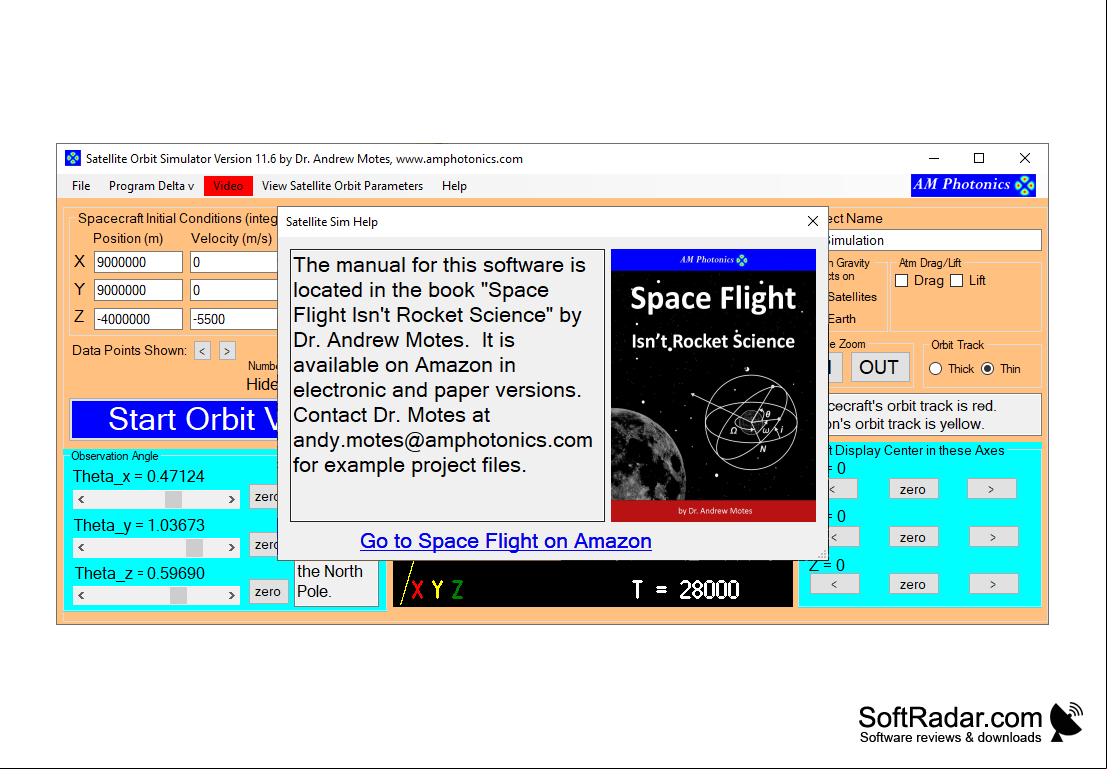Click right arrow of Theta_z slider

pyautogui.click(x=232, y=595)
